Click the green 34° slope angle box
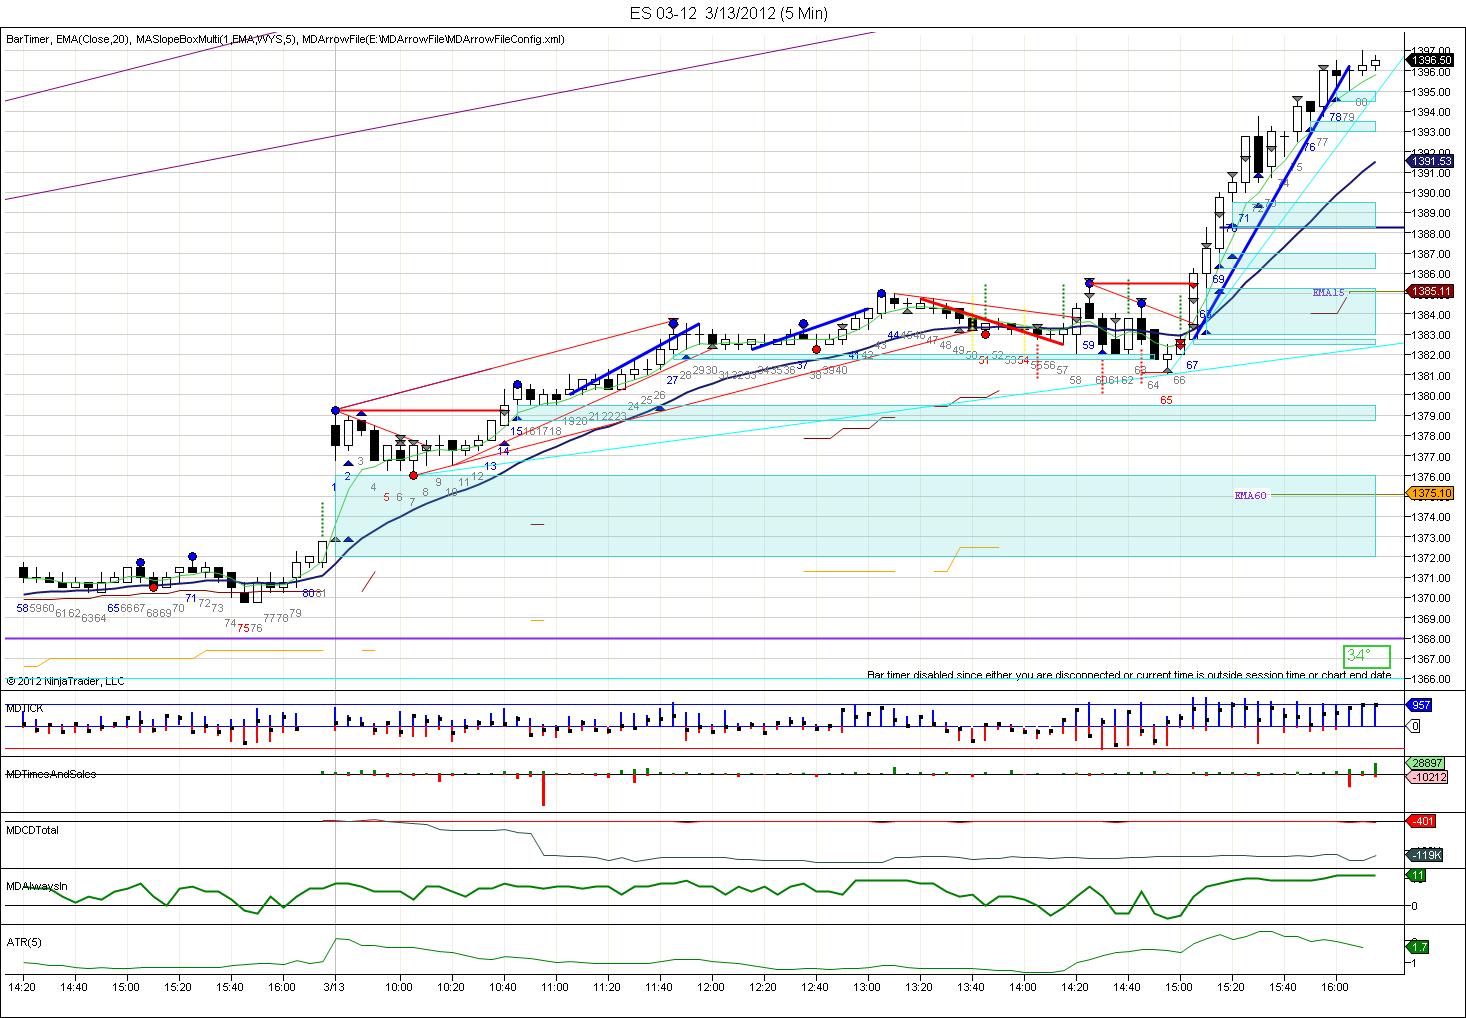The height and width of the screenshot is (1018, 1466). [x=1366, y=657]
